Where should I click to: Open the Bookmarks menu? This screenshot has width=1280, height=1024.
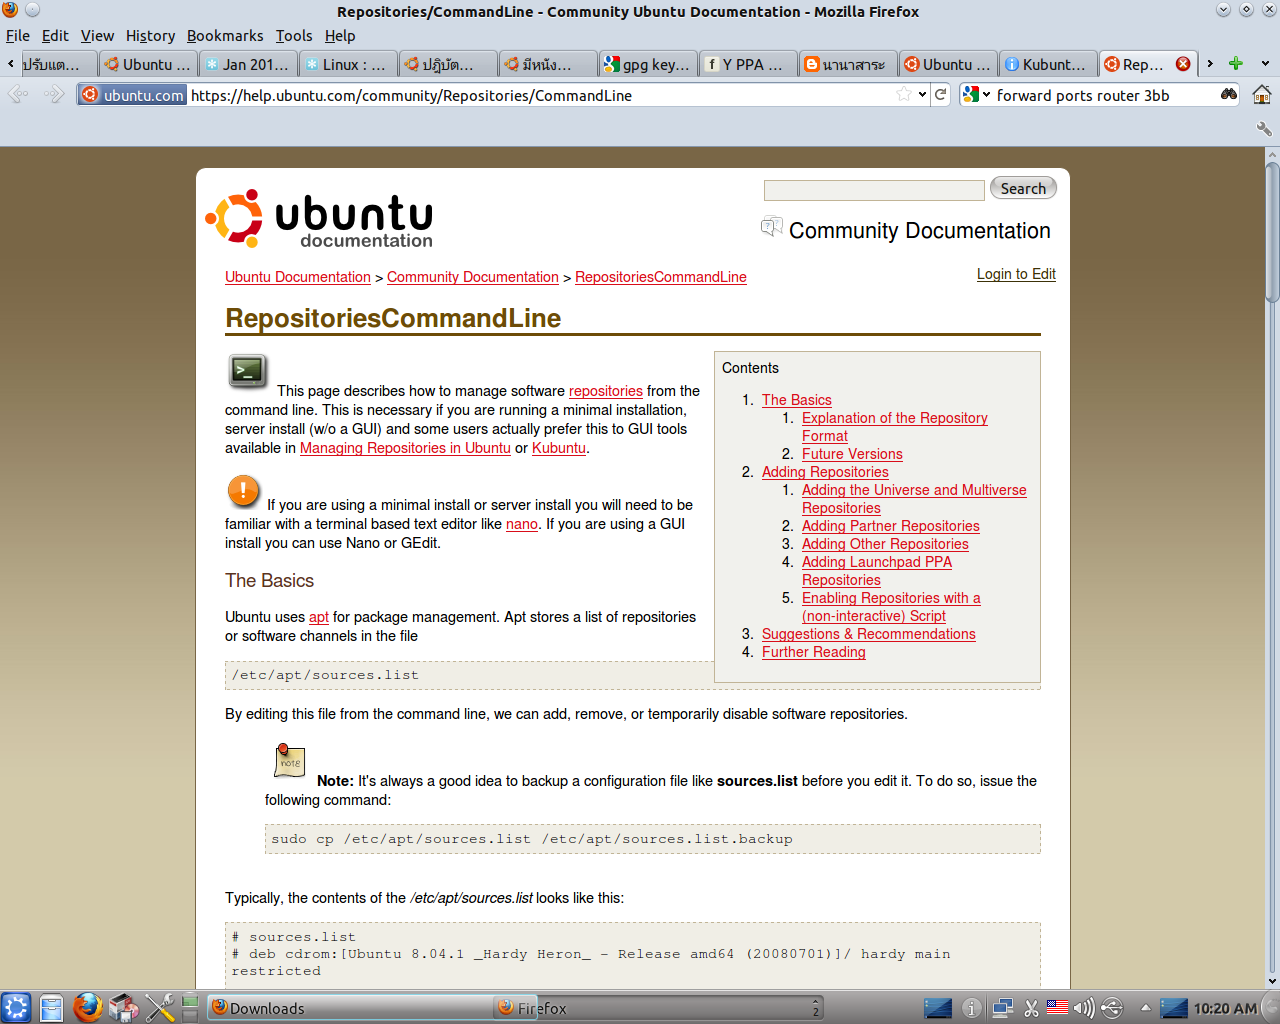click(225, 36)
